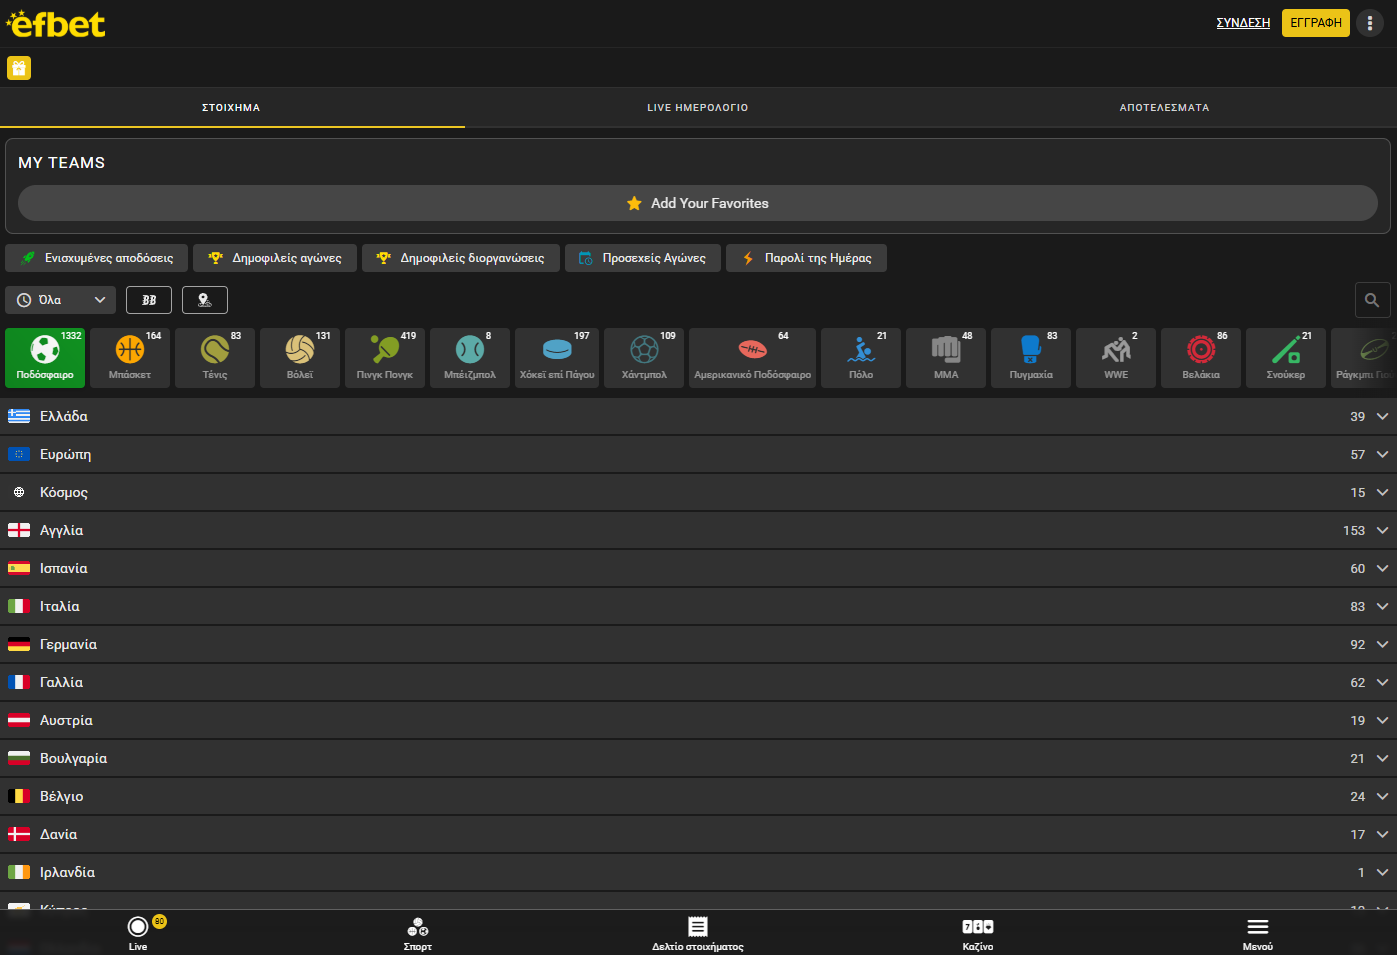Choose the Tennis sport icon
Image resolution: width=1397 pixels, height=955 pixels.
tap(215, 357)
